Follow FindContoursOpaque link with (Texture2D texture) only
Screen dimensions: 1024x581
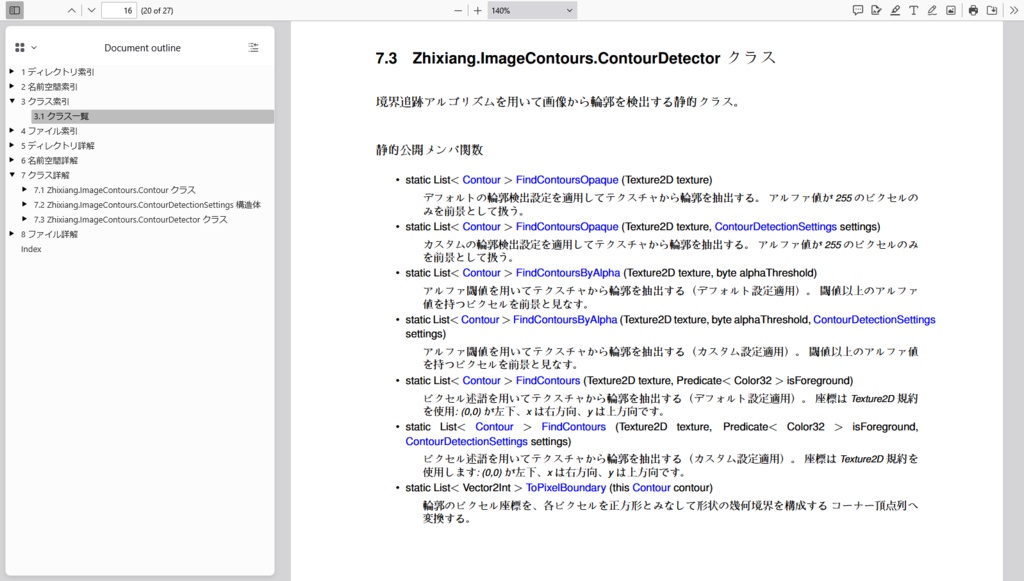pos(567,180)
